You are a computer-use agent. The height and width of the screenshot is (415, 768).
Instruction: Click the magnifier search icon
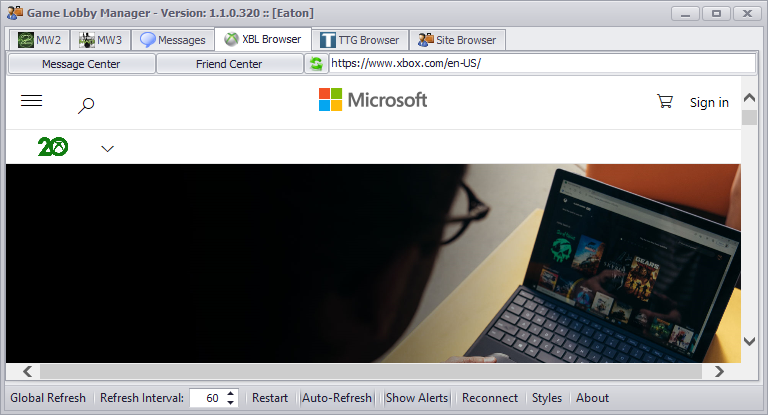[x=86, y=105]
